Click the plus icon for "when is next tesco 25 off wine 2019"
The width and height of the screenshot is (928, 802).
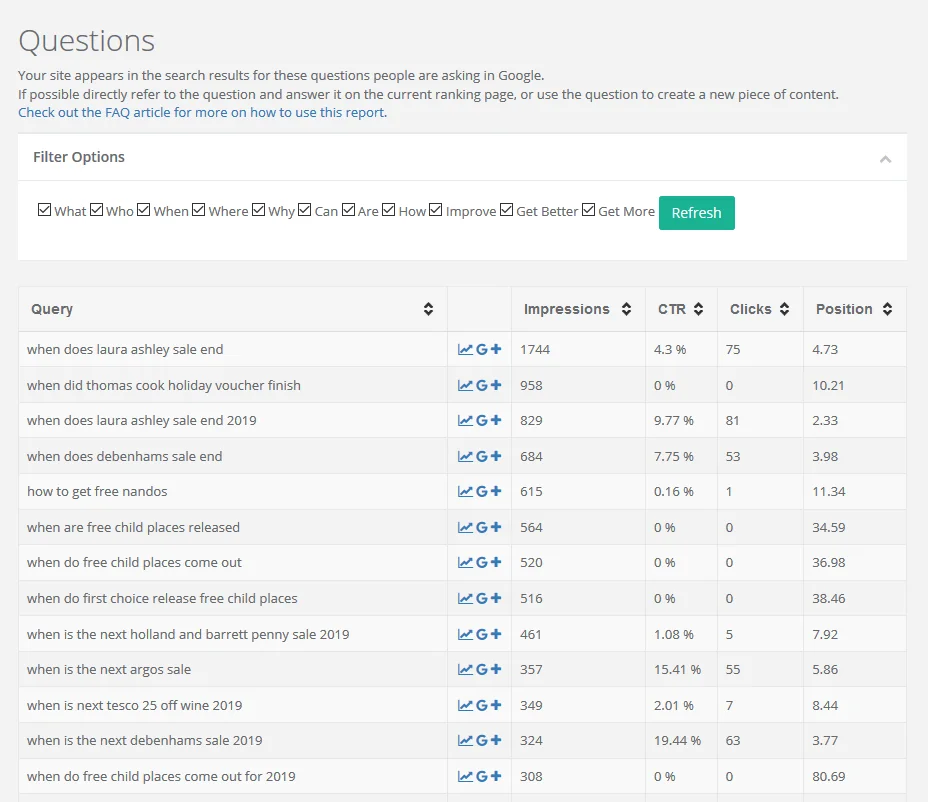coord(494,705)
